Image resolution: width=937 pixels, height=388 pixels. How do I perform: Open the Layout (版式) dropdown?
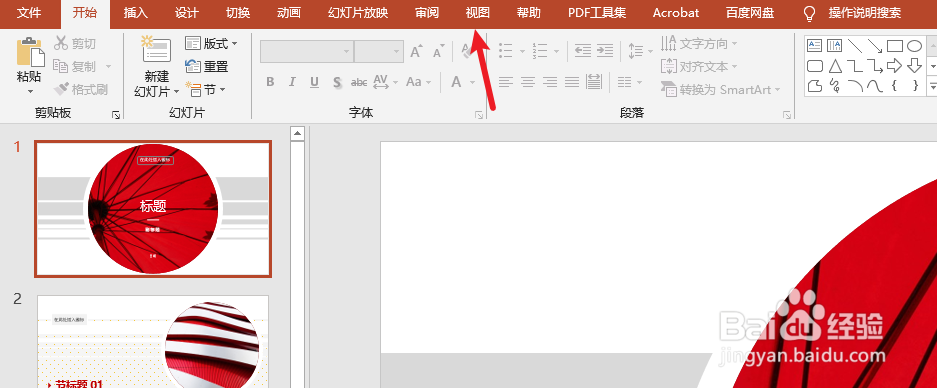(x=211, y=43)
